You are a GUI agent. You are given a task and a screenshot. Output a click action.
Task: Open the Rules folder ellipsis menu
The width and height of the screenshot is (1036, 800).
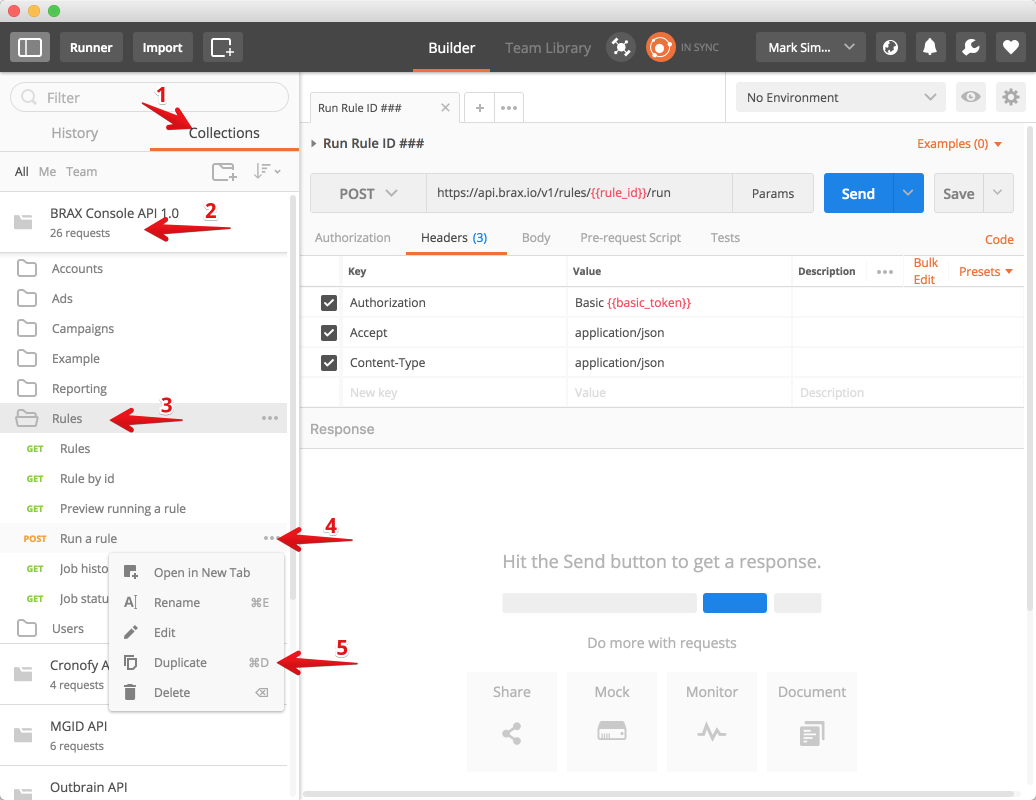tap(270, 418)
